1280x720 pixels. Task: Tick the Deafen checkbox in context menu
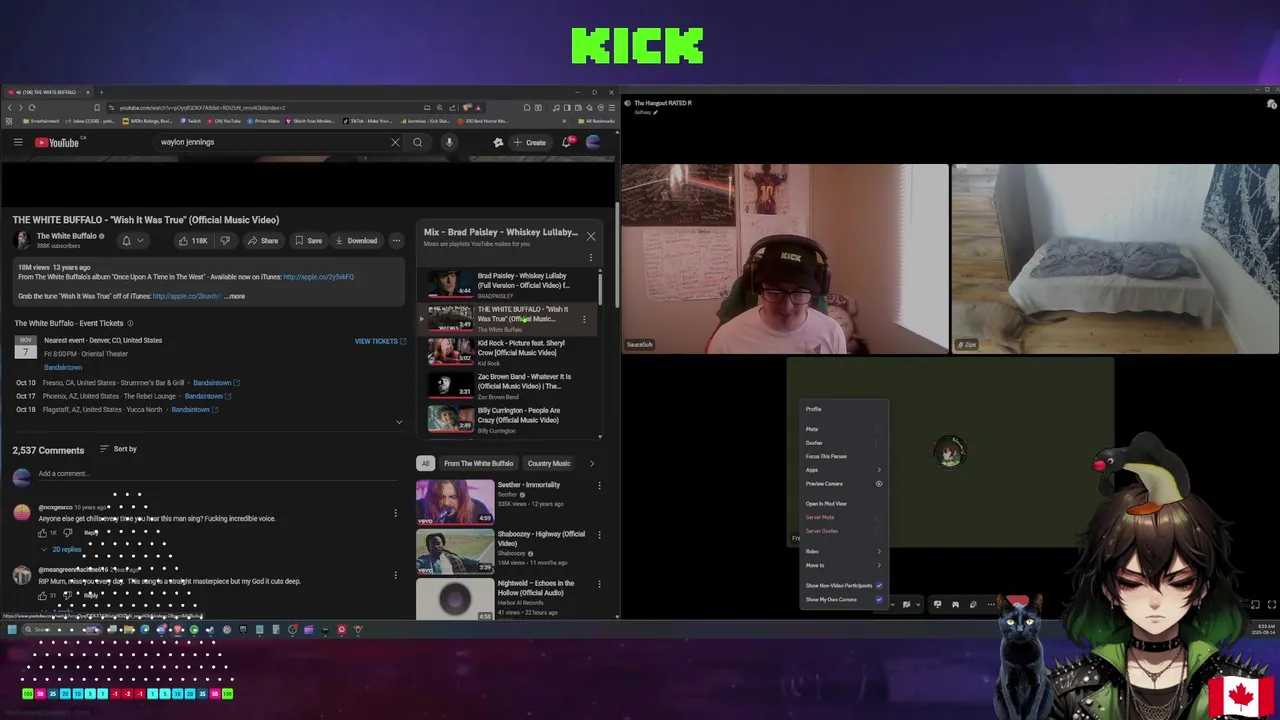[x=879, y=443]
